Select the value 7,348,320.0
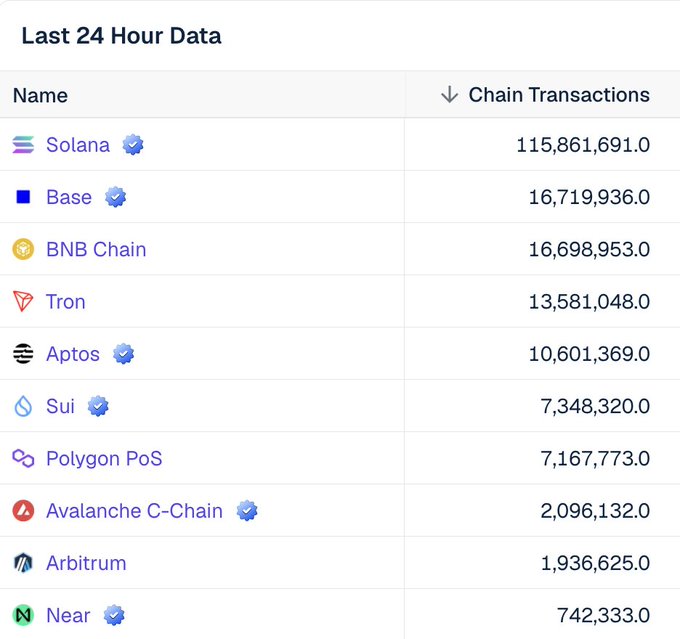 coord(595,406)
